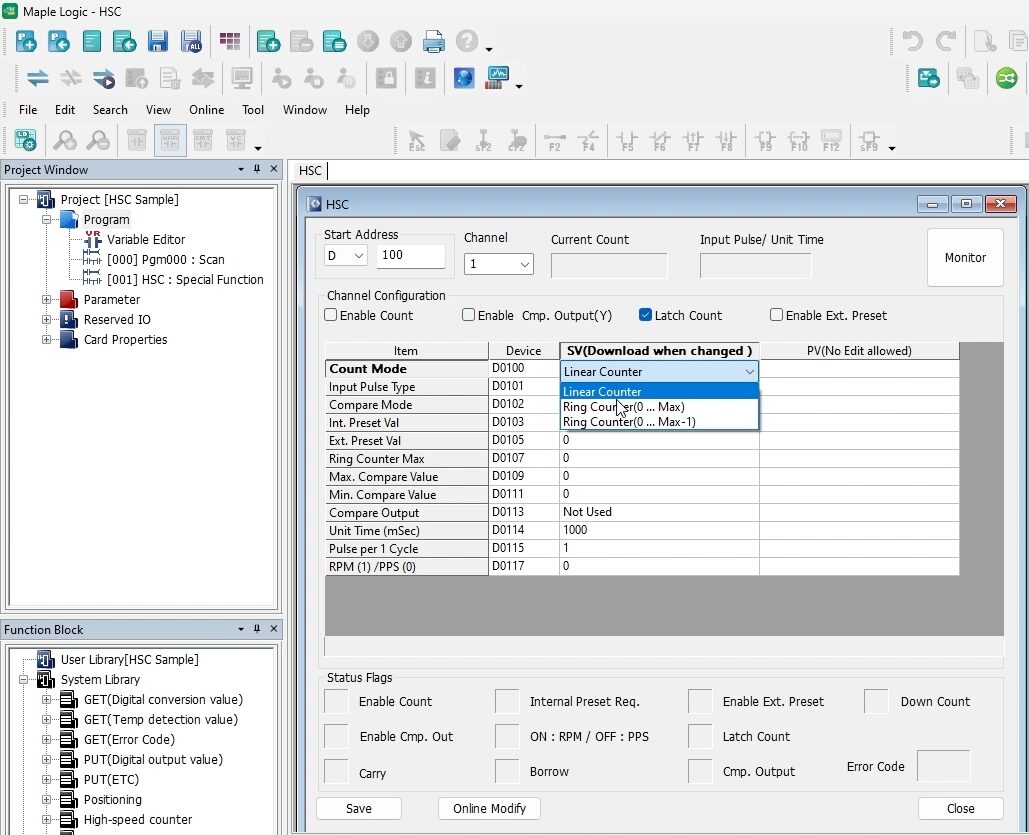The image size is (1029, 835).
Task: Open the Online menu
Action: (x=206, y=110)
